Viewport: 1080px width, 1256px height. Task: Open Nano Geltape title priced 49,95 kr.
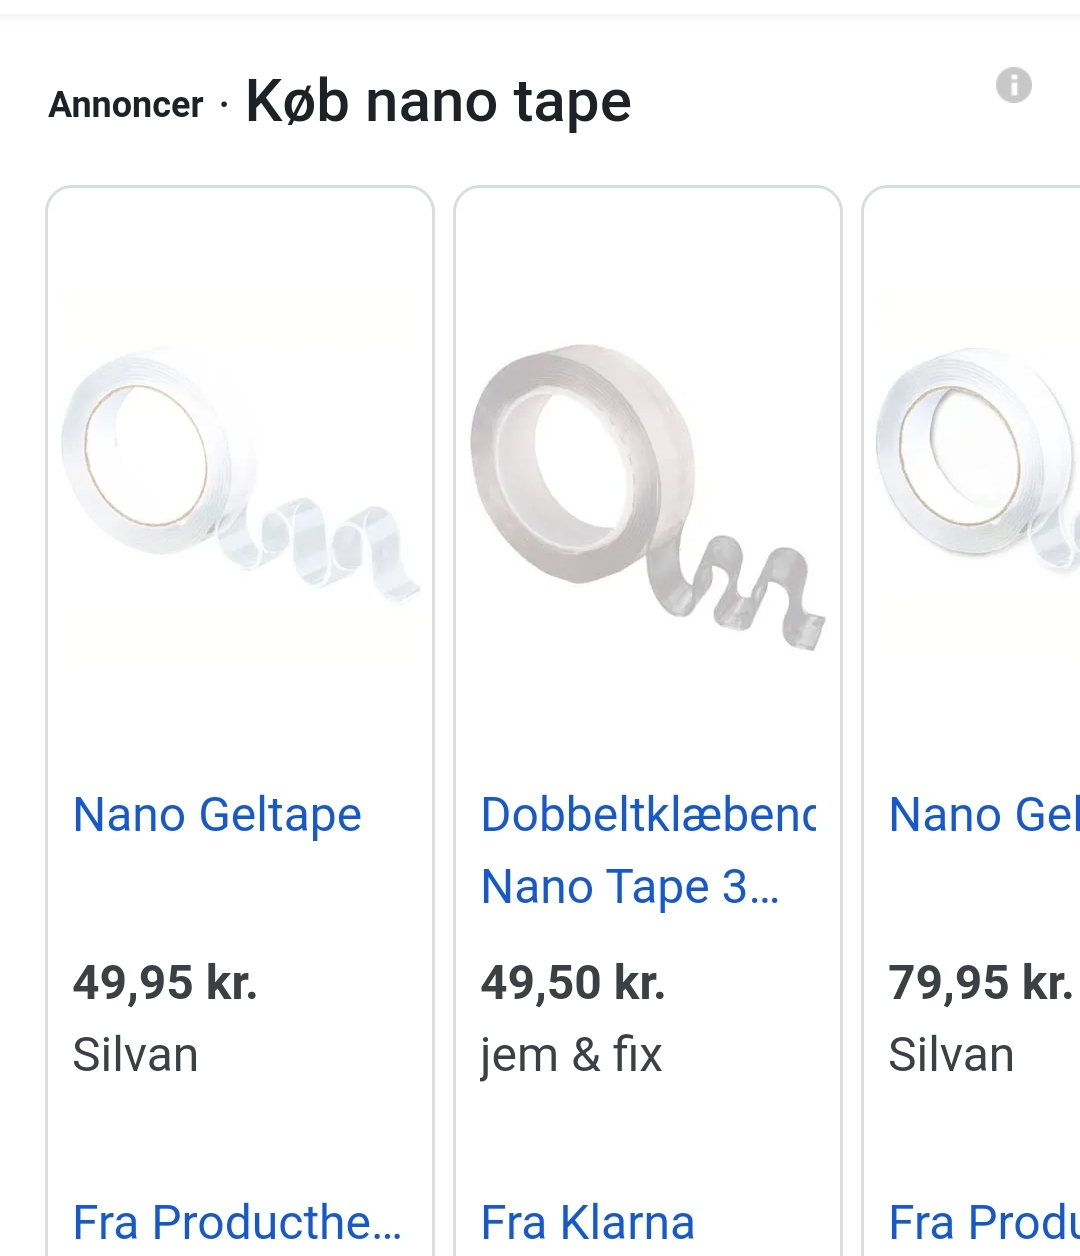217,815
